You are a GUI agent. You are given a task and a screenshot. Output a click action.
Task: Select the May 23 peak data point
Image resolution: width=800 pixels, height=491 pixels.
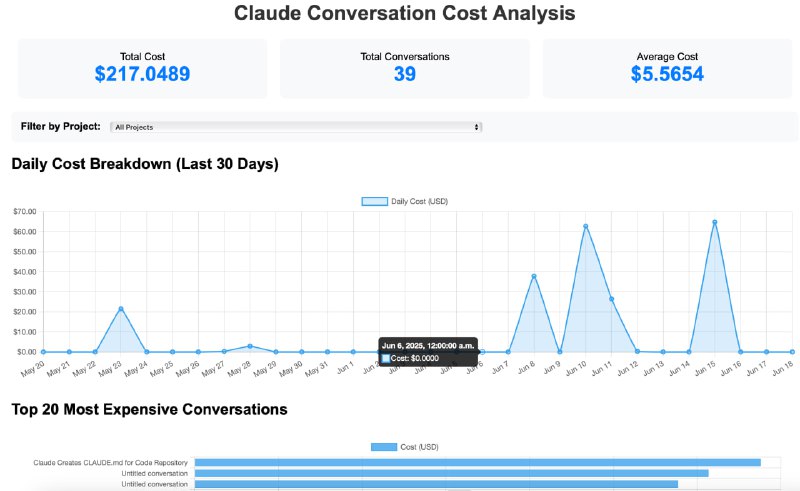point(121,309)
